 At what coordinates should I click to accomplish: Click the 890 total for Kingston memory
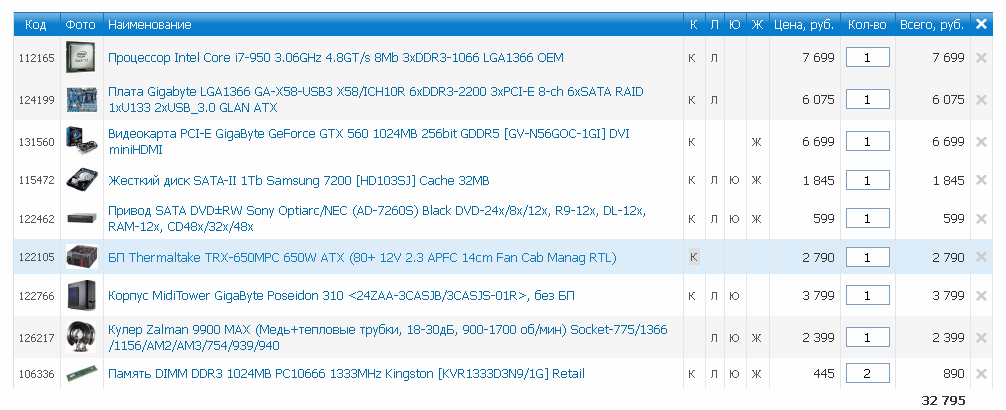[953, 374]
